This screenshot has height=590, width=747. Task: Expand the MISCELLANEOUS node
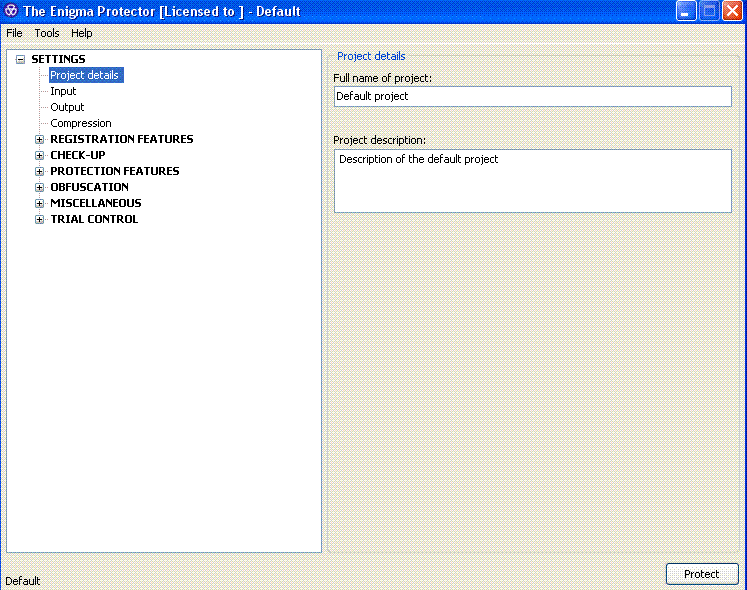[x=40, y=203]
